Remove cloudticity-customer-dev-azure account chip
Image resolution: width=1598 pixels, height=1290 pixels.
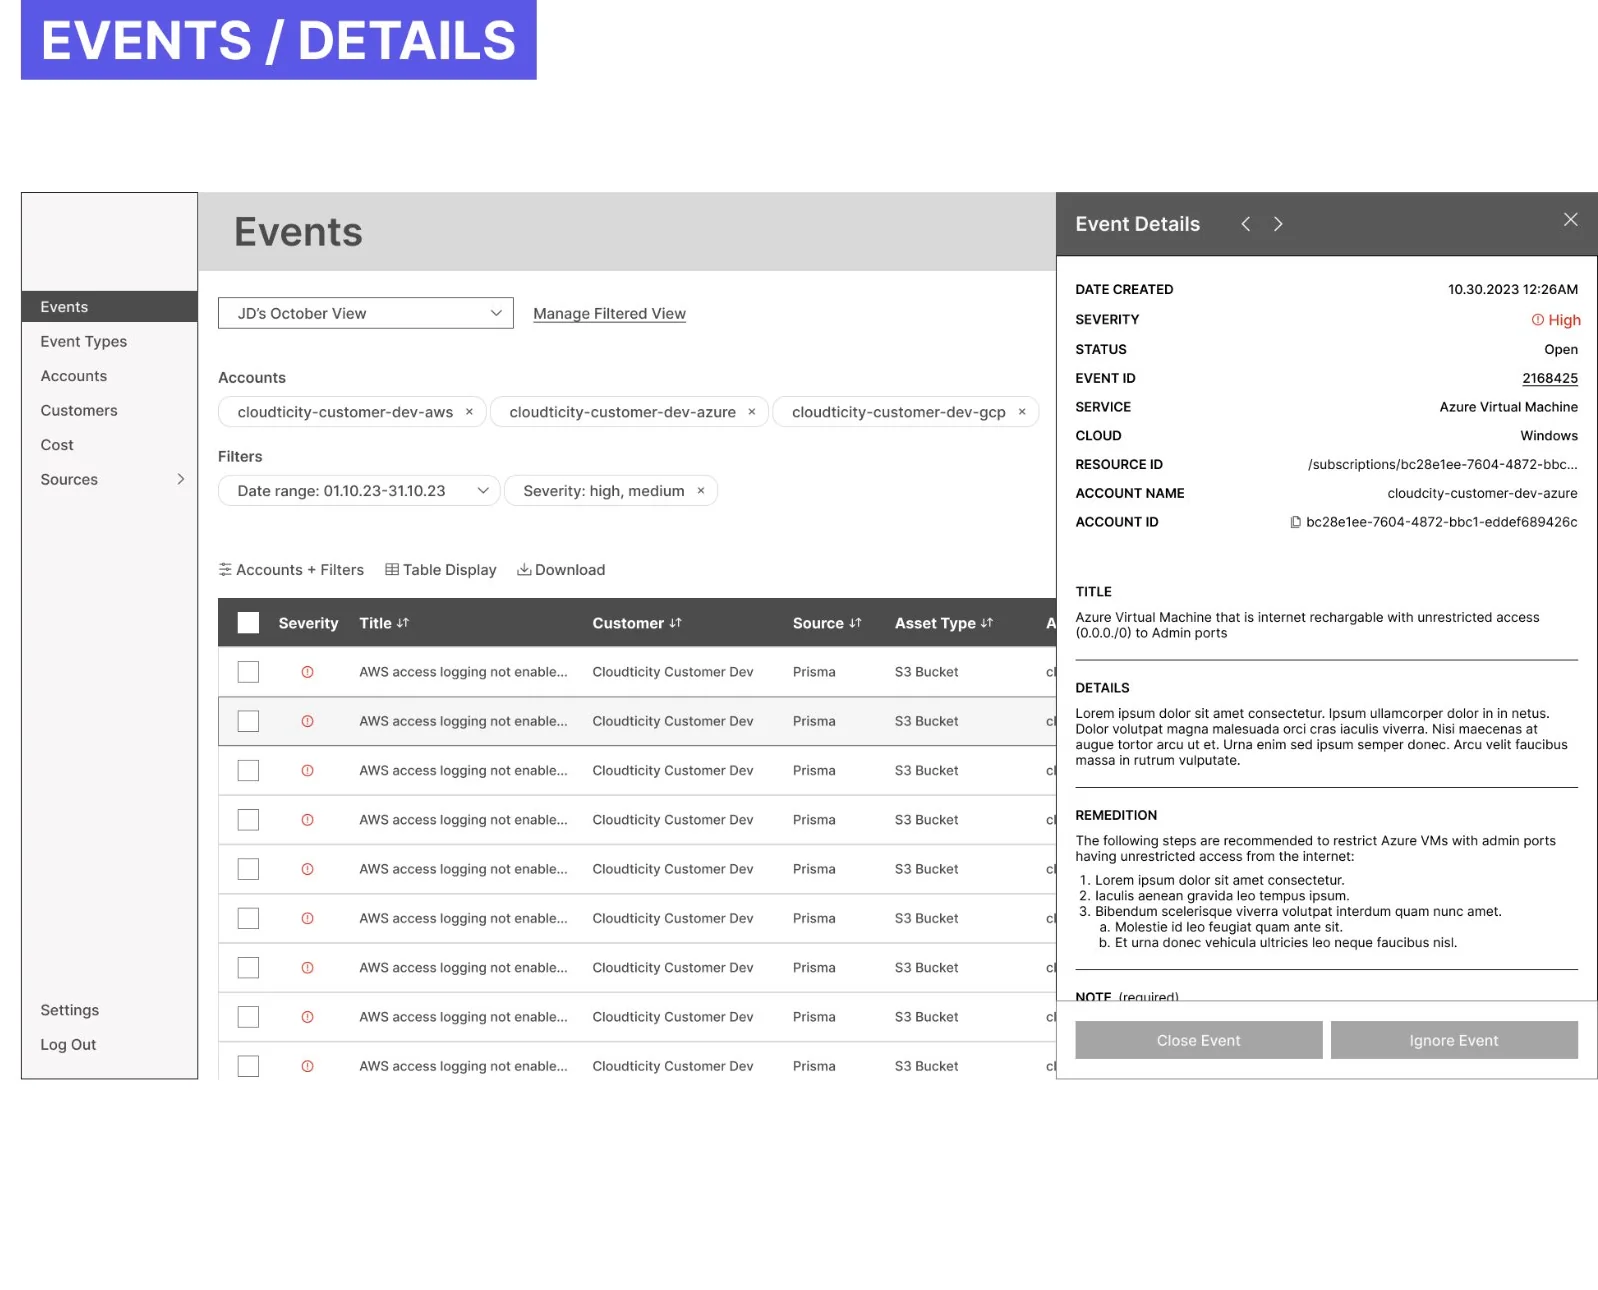(x=752, y=412)
